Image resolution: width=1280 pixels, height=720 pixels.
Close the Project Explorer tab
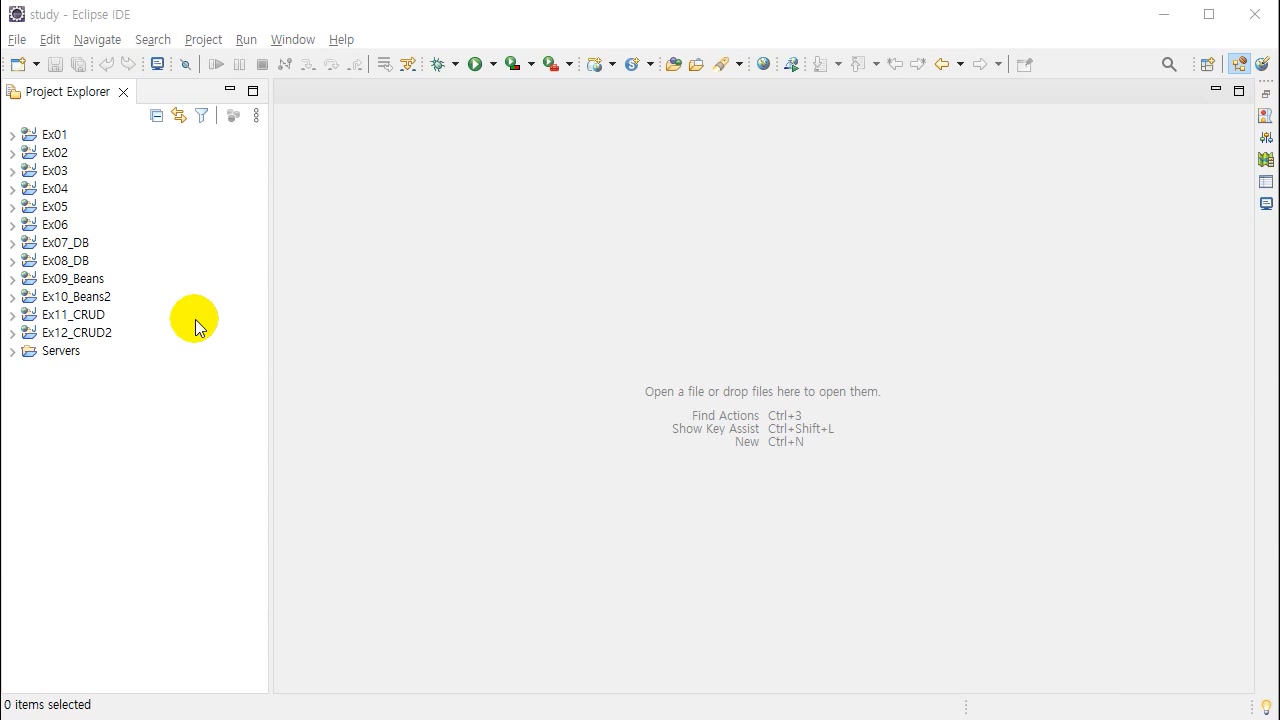(x=123, y=92)
